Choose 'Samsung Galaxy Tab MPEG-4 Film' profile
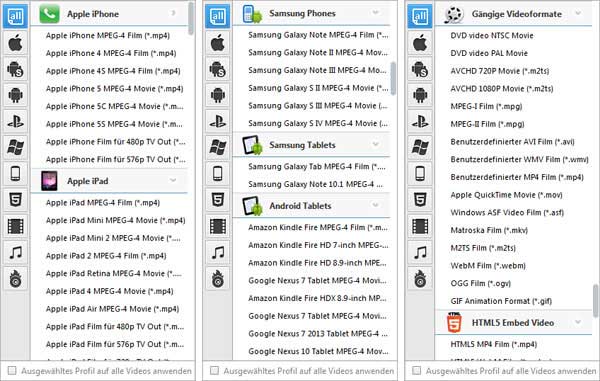Viewport: 600px width, 381px height. point(317,166)
